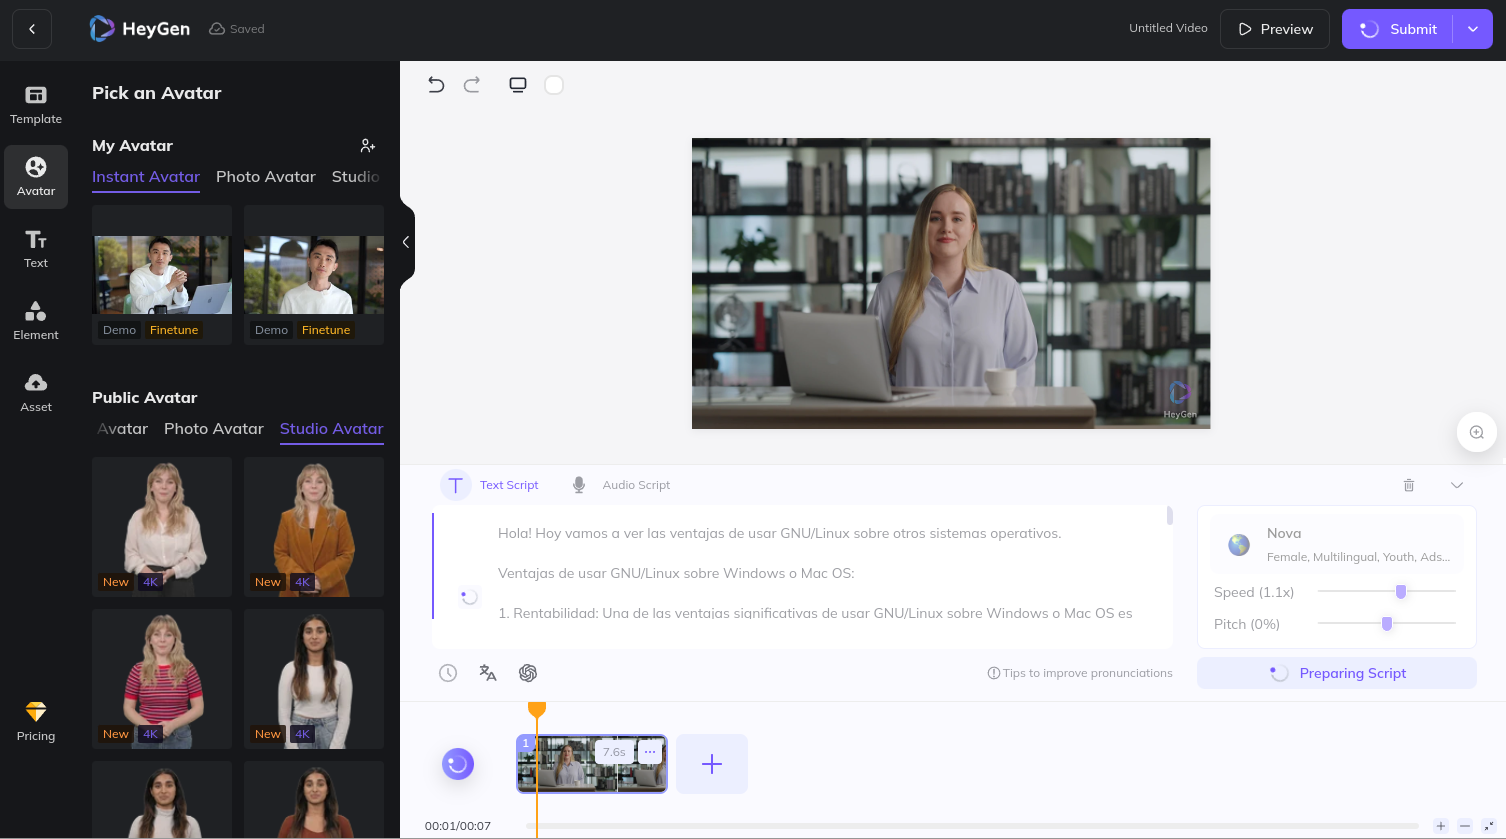1506x839 pixels.
Task: Open the AI script writer icon
Action: (x=528, y=673)
